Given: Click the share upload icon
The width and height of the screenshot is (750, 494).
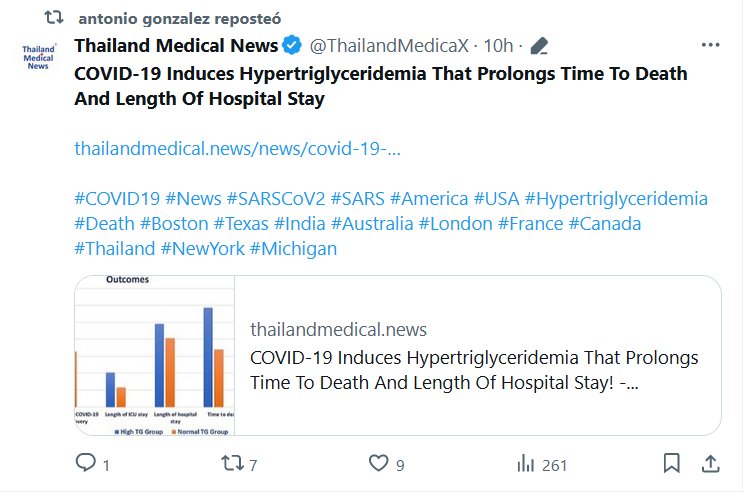Looking at the screenshot, I should [x=711, y=464].
